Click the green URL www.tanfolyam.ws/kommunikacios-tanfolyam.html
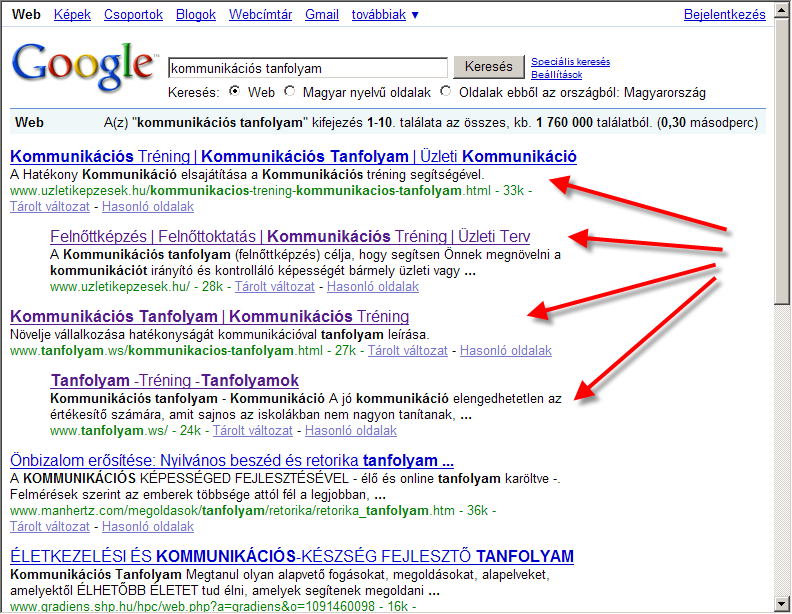Viewport: 792px width, 614px height. pos(166,350)
